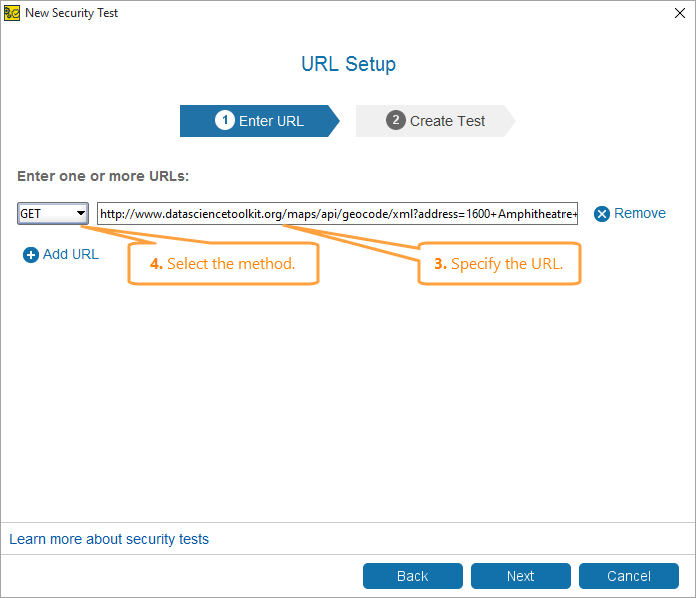Open the GET method dropdown arrow
696x598 pixels.
tap(81, 213)
